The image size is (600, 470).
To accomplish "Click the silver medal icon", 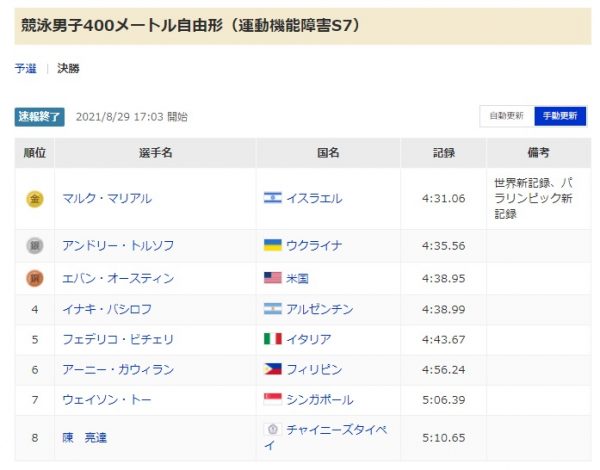I will click(35, 245).
